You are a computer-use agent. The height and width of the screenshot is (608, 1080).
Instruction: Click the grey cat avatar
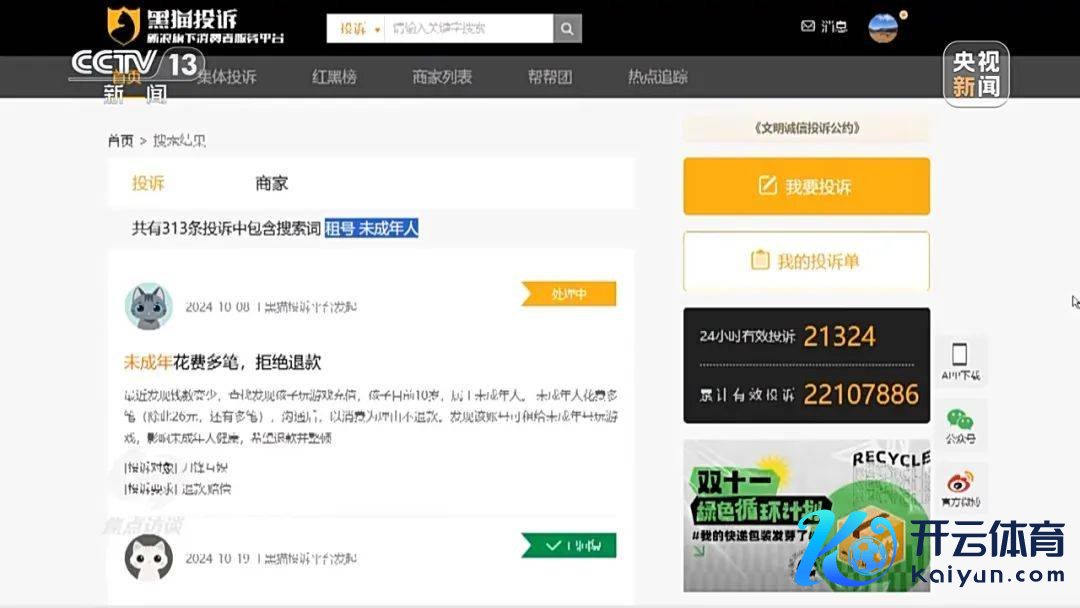coord(149,307)
